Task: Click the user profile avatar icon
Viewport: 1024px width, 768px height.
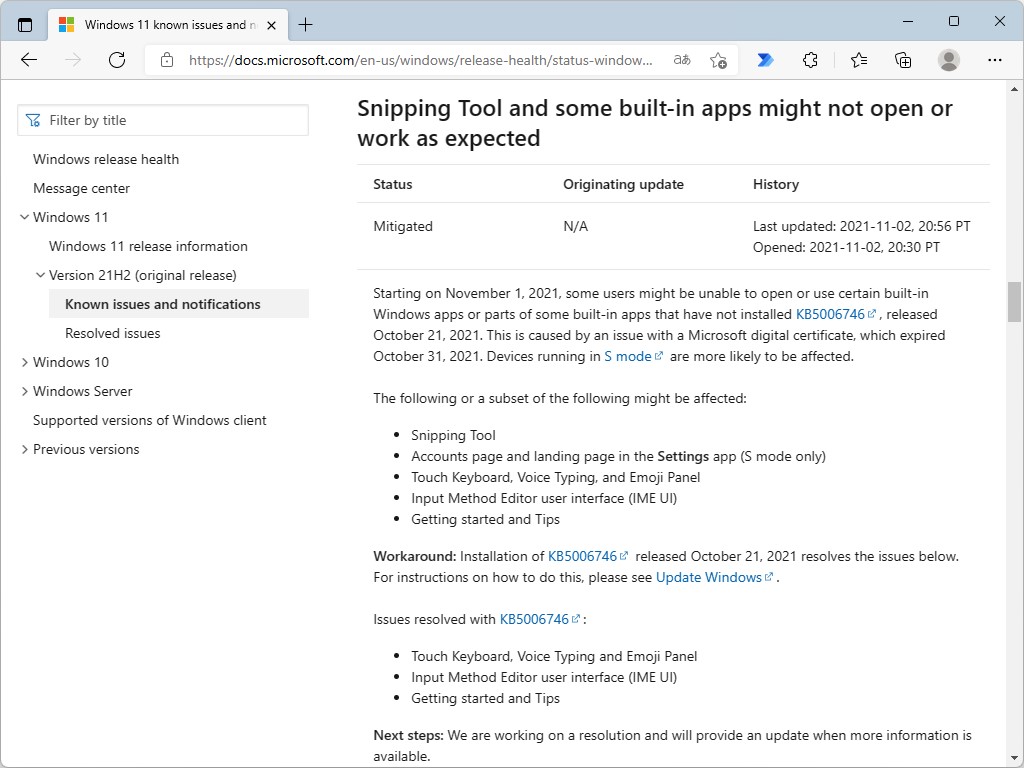Action: coord(949,60)
